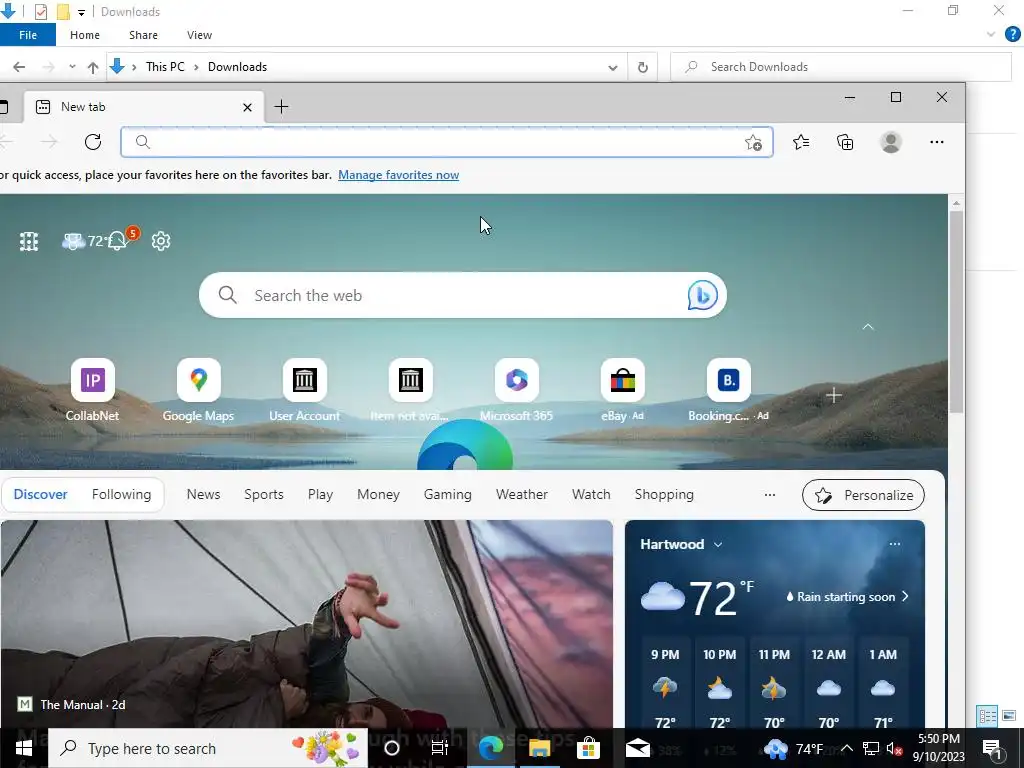Click the Bing chat icon in search box
The image size is (1024, 768).
coord(703,295)
